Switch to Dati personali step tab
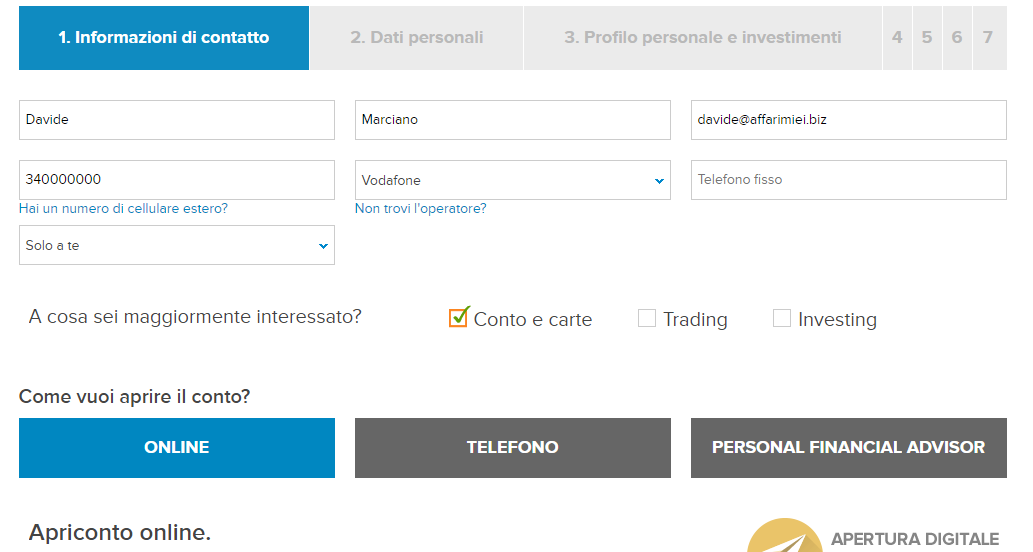This screenshot has width=1033, height=552. [x=416, y=38]
